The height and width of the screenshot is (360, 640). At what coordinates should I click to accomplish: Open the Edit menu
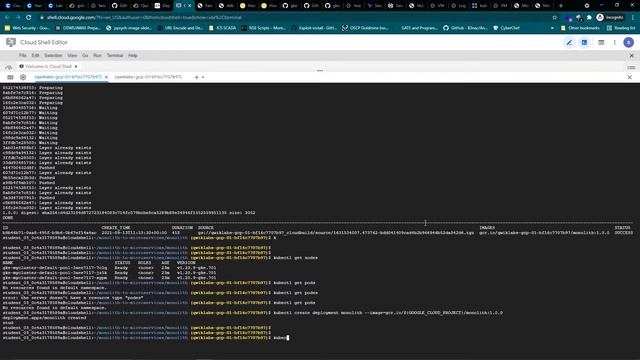pos(36,56)
